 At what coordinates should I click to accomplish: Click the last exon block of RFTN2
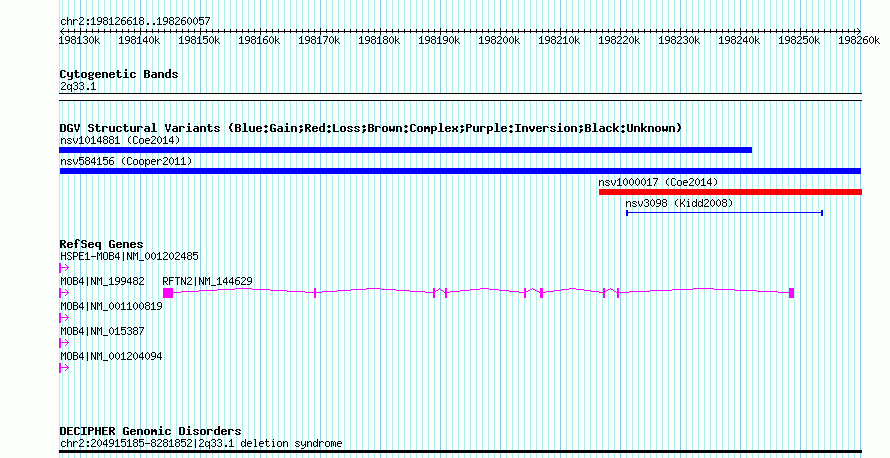[x=791, y=293]
